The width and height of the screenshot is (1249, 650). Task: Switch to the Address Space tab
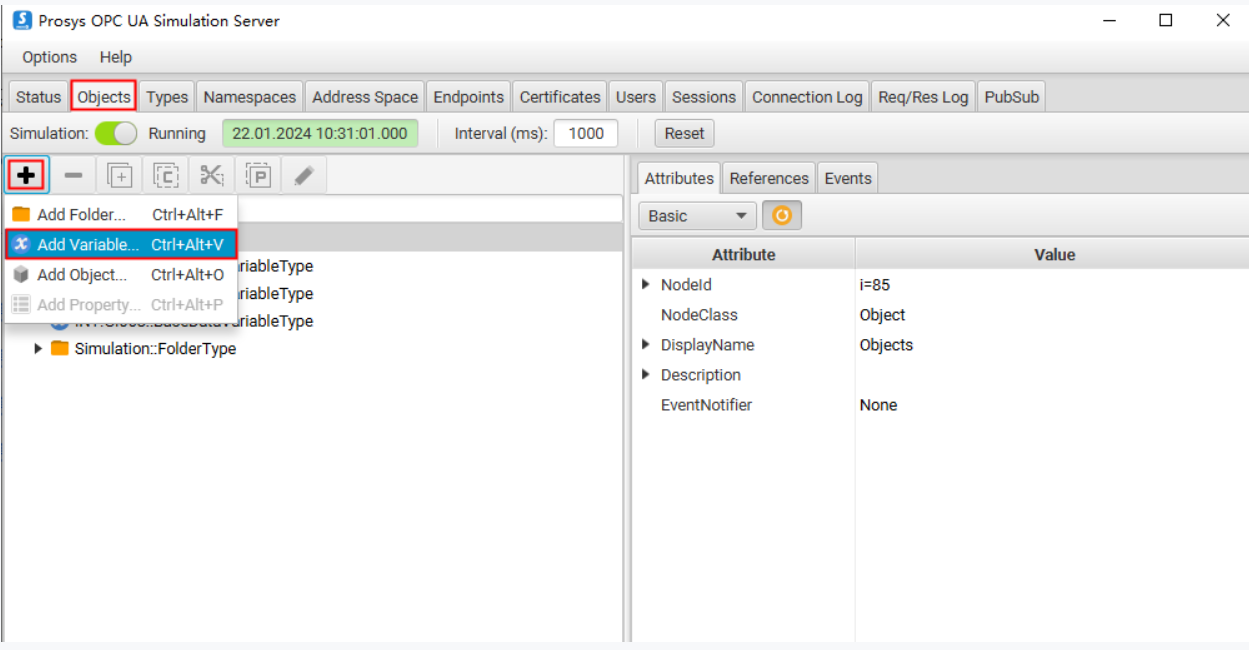(x=365, y=97)
